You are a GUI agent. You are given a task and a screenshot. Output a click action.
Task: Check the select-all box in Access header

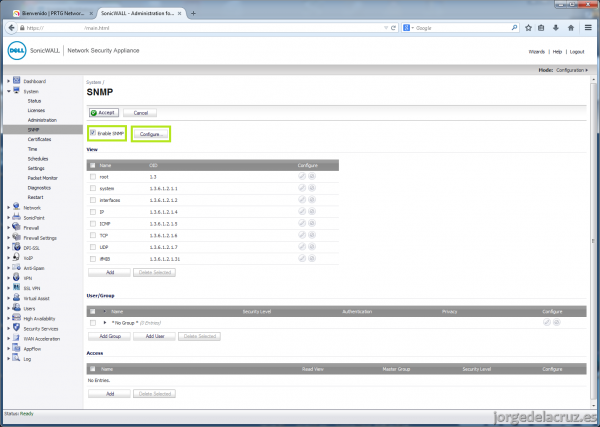point(93,369)
